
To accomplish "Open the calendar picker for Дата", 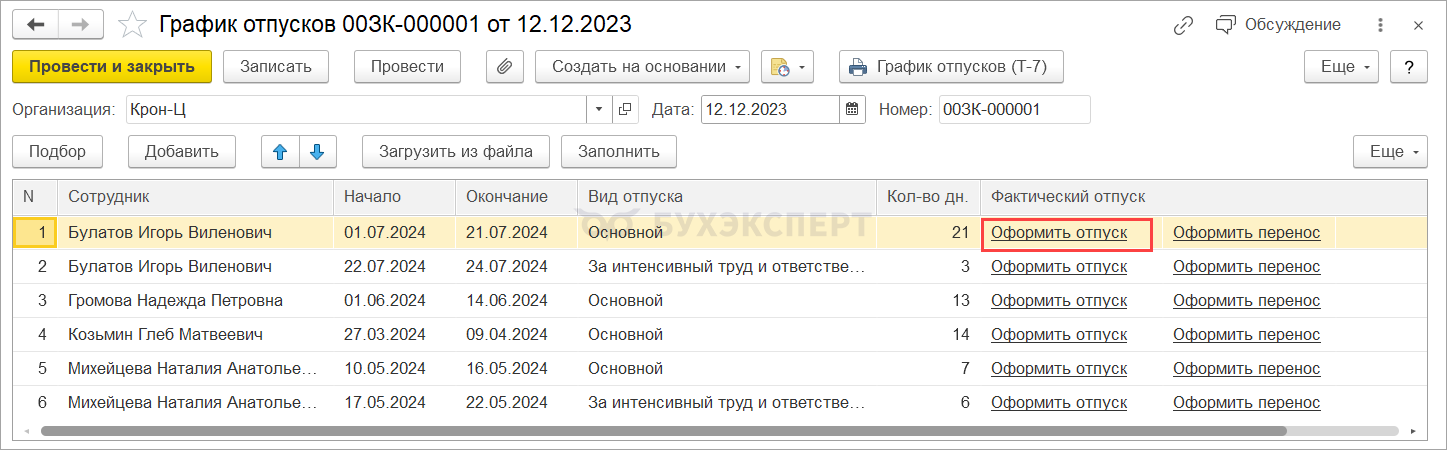I will pos(852,109).
